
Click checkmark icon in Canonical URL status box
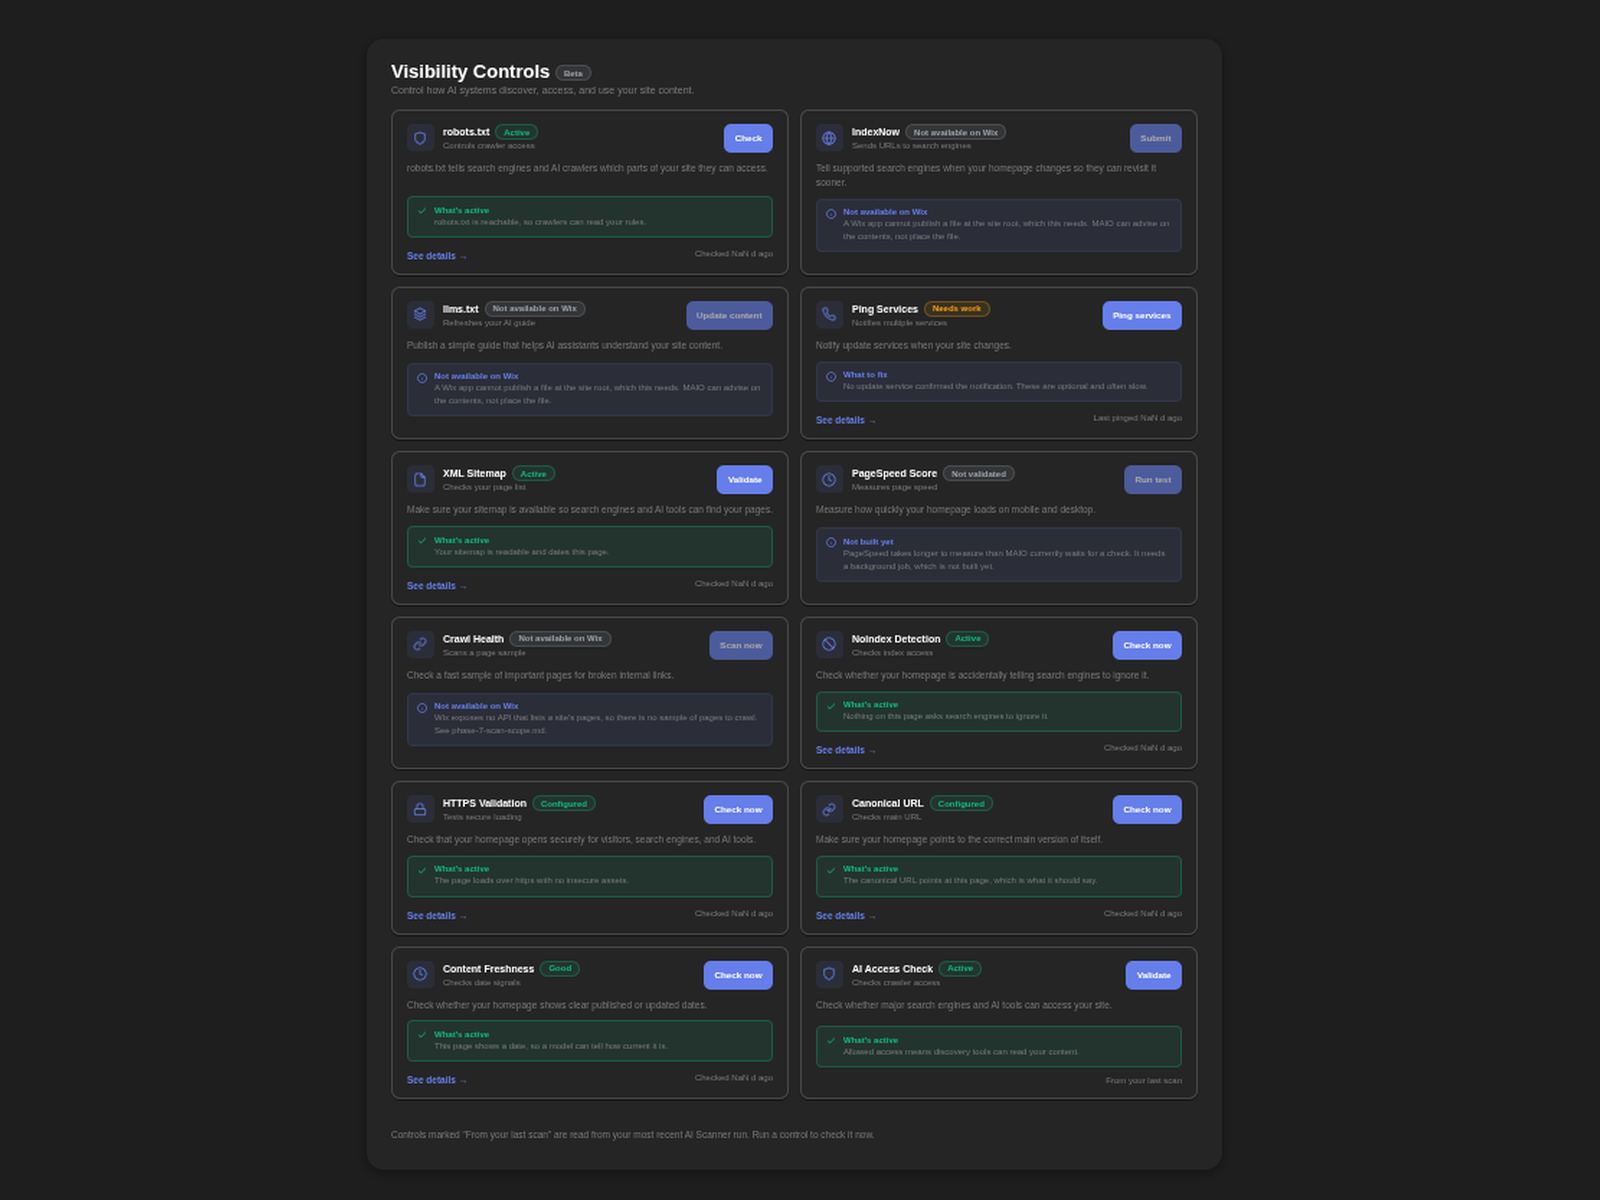tap(831, 871)
